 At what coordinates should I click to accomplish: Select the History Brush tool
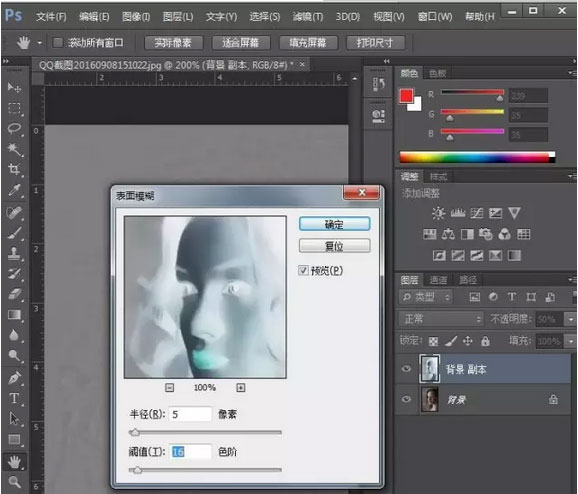click(x=14, y=274)
